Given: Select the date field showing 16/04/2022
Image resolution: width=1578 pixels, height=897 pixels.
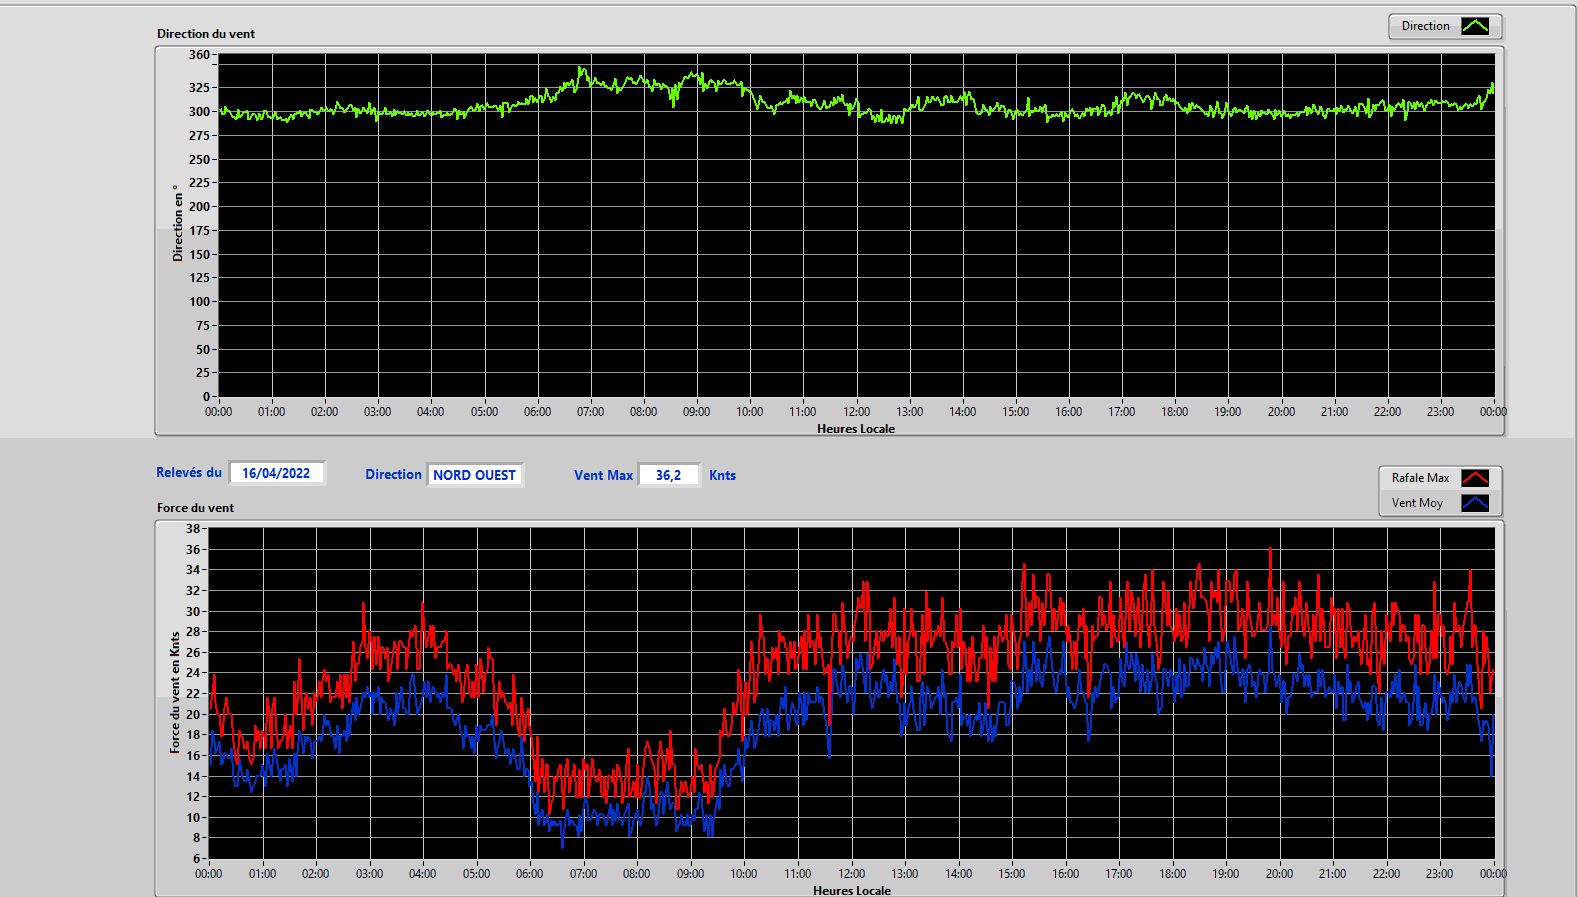Looking at the screenshot, I should tap(276, 473).
